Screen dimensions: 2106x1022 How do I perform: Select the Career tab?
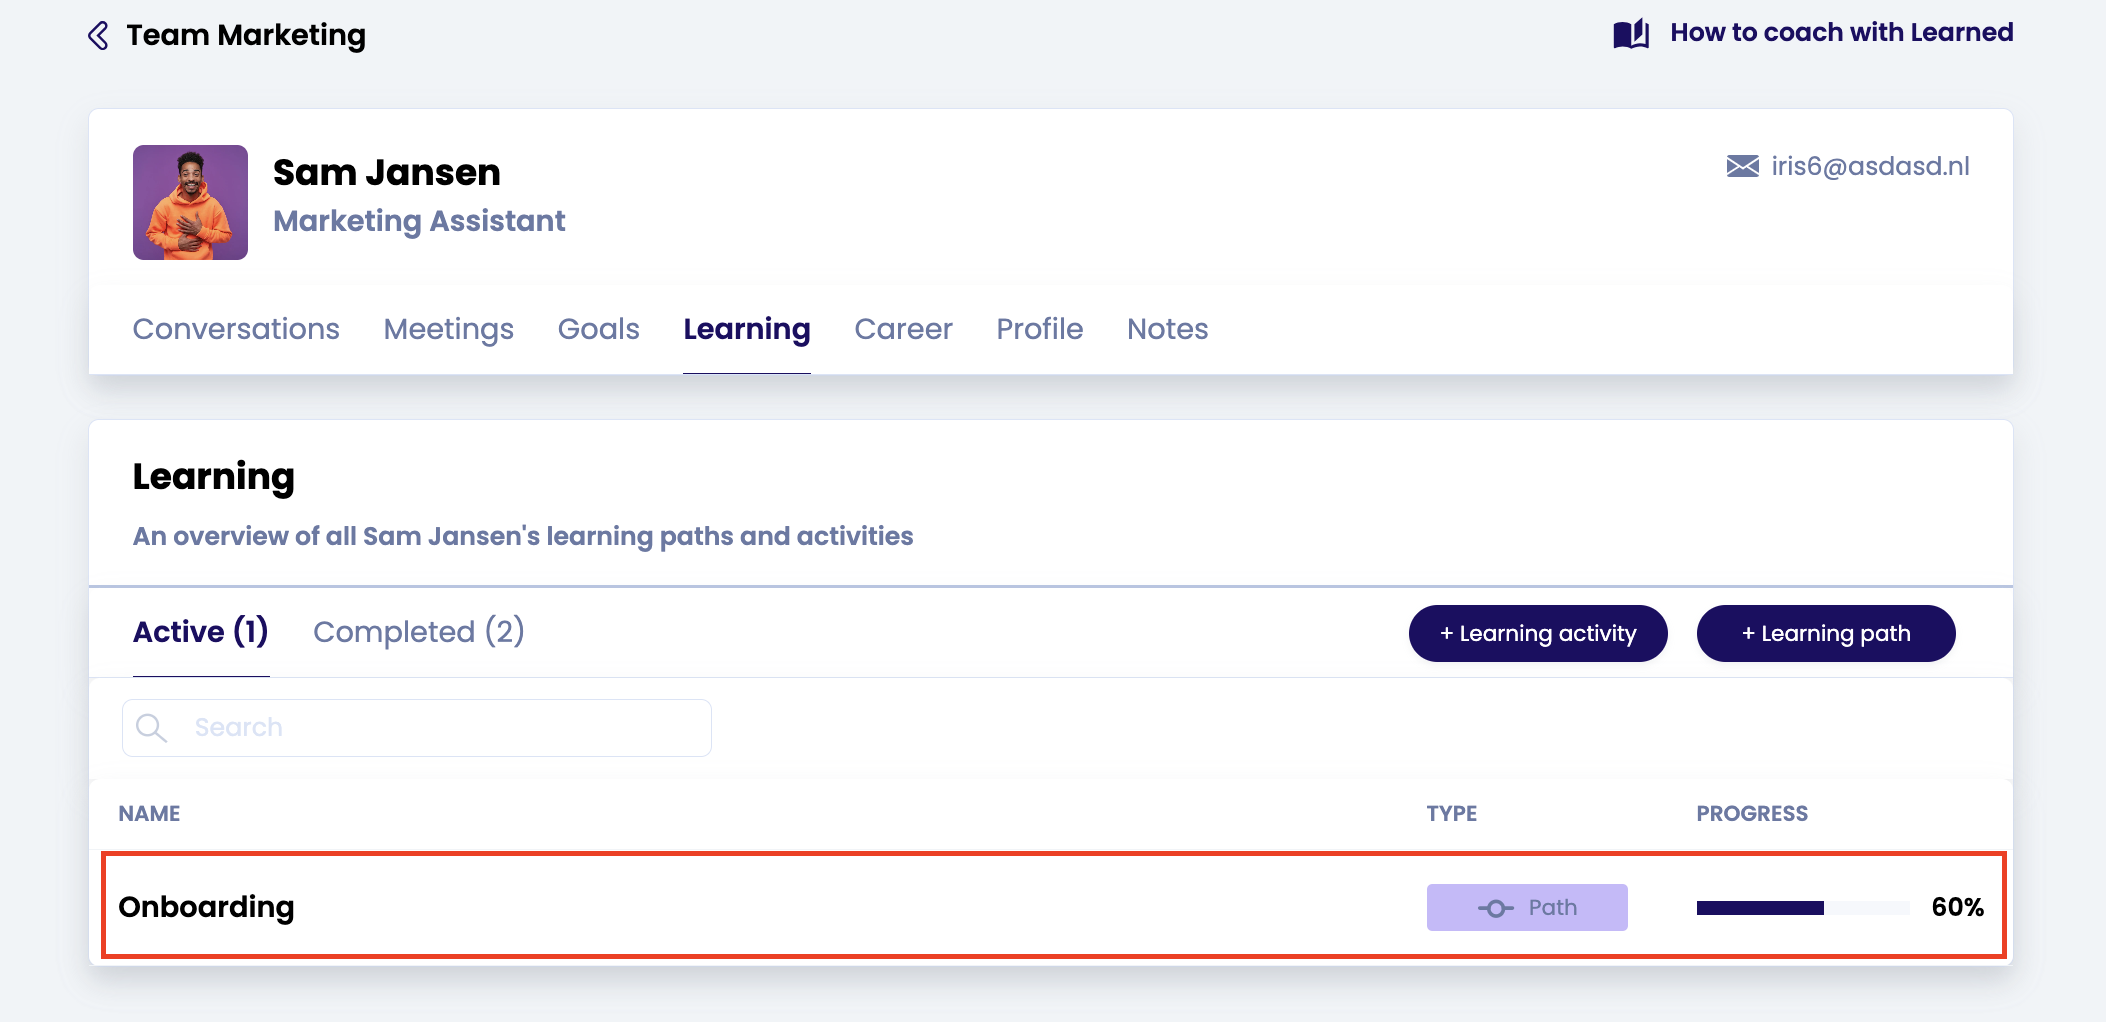click(903, 329)
